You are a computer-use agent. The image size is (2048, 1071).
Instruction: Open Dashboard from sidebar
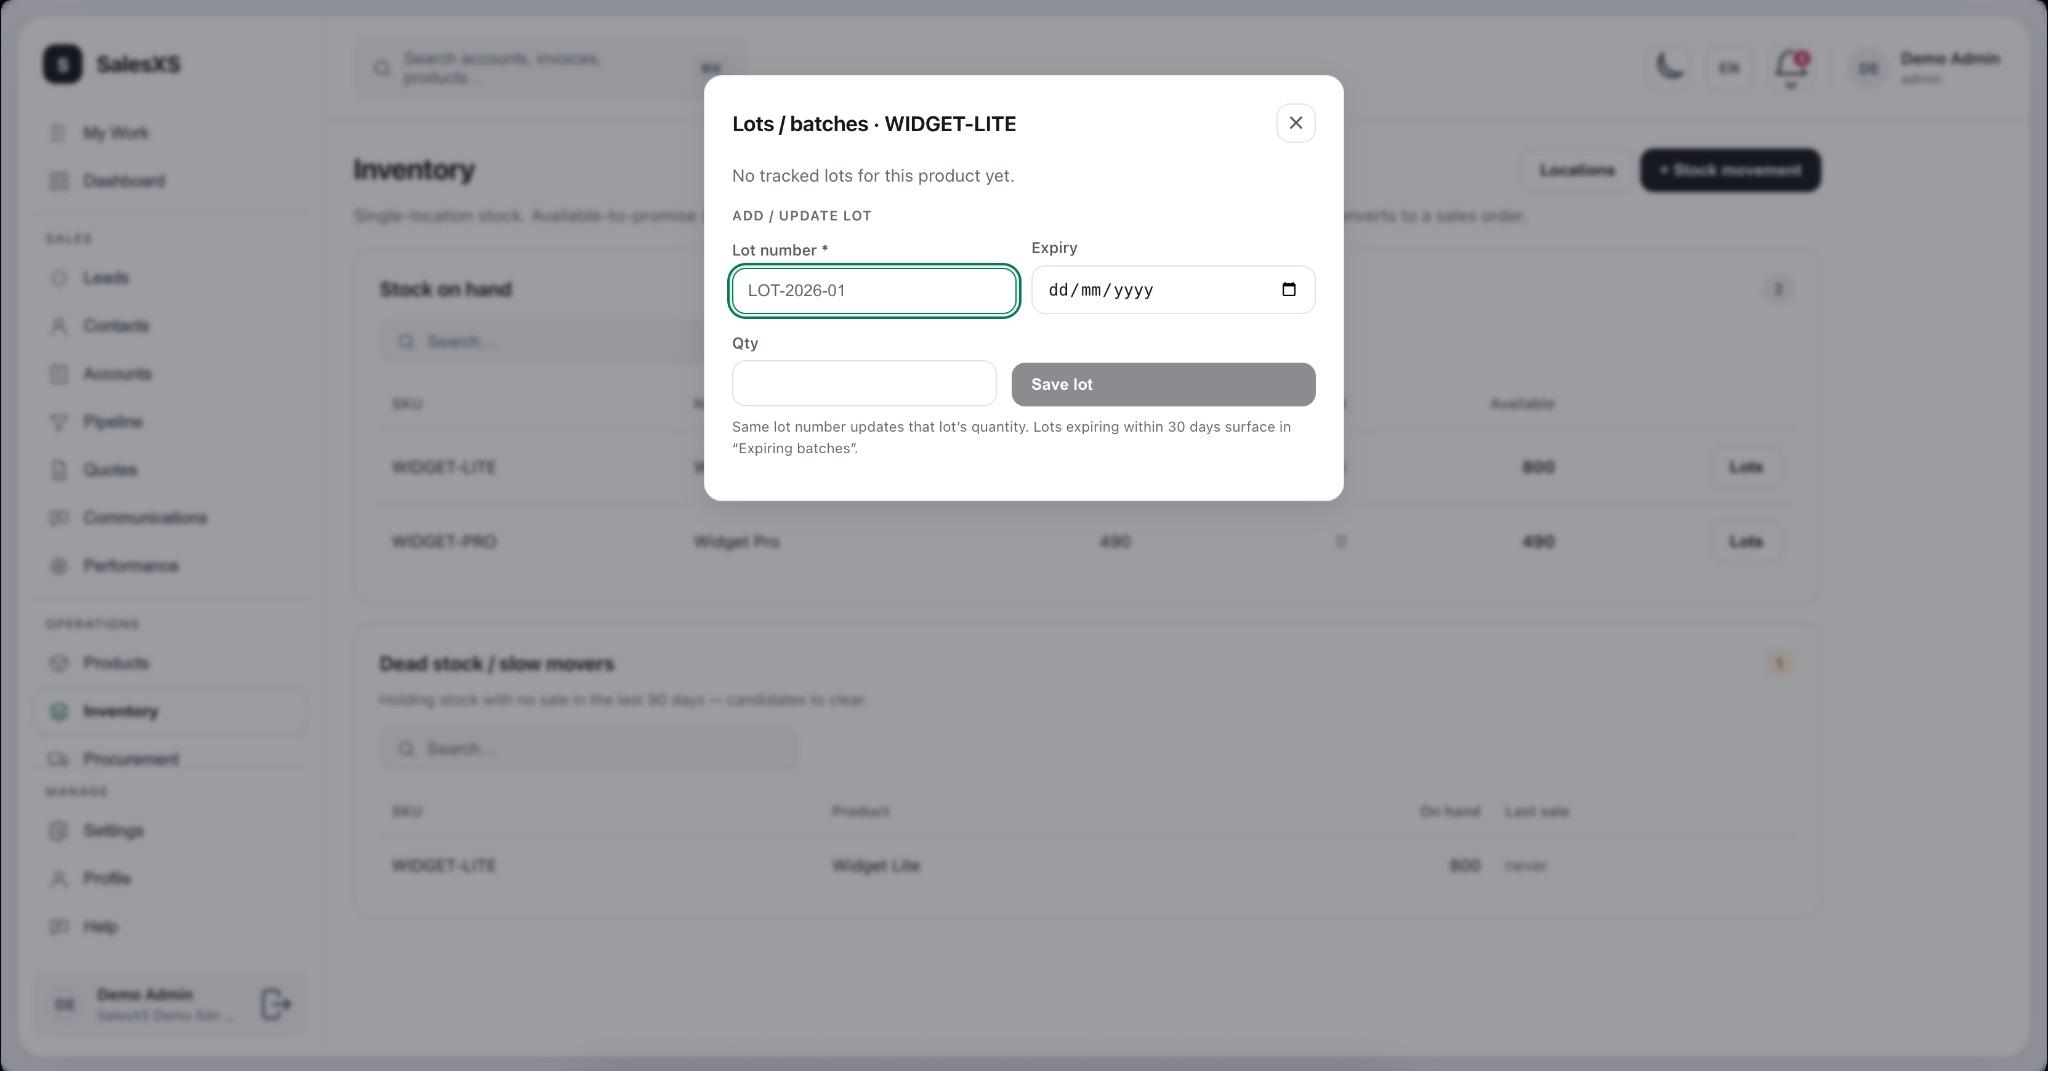pyautogui.click(x=123, y=181)
